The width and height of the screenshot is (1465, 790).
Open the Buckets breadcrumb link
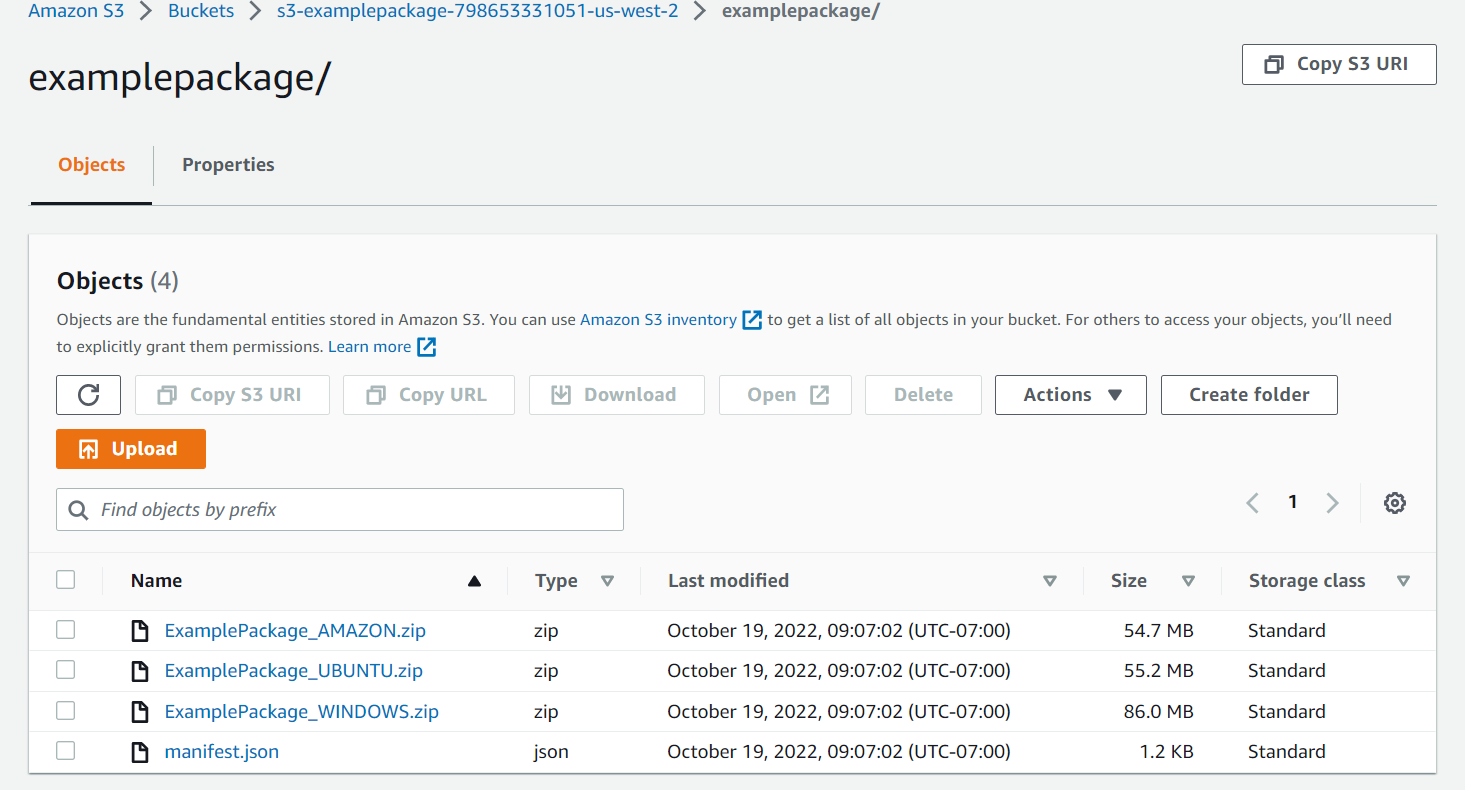coord(200,11)
